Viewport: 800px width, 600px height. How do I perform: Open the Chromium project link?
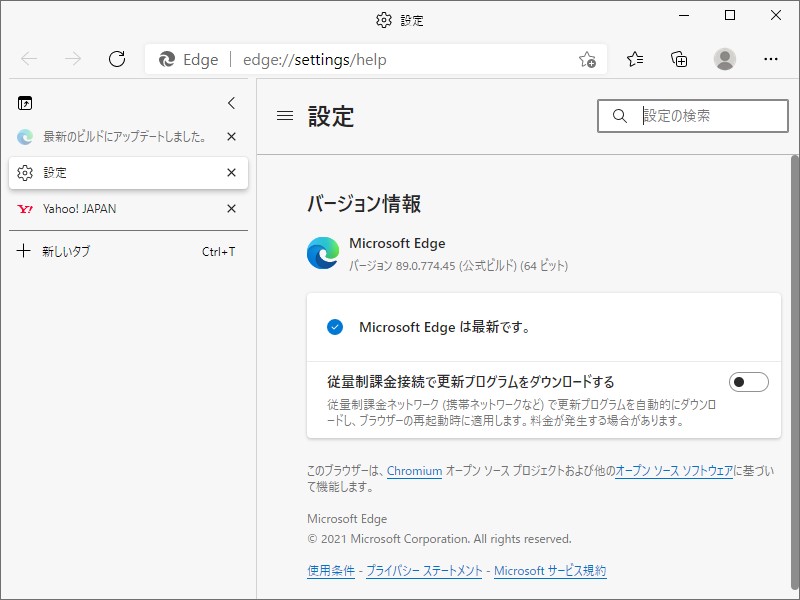point(414,471)
